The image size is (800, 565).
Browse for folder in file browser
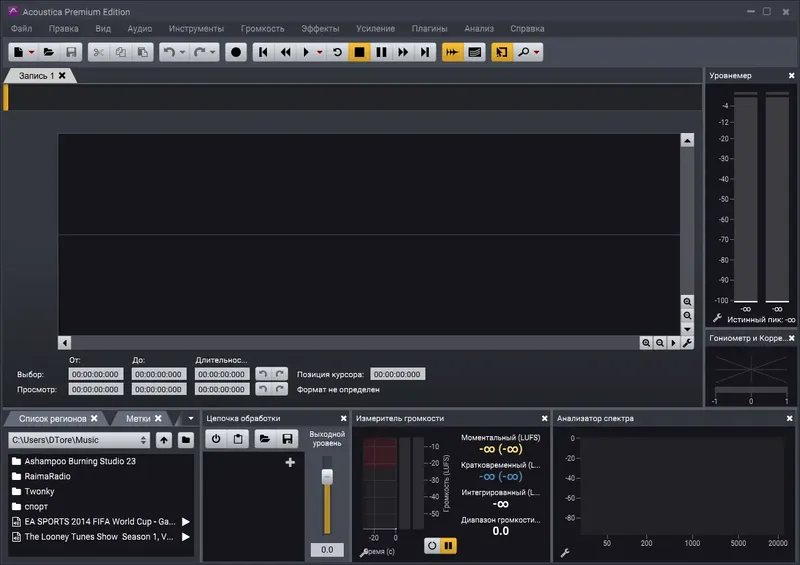tap(186, 440)
